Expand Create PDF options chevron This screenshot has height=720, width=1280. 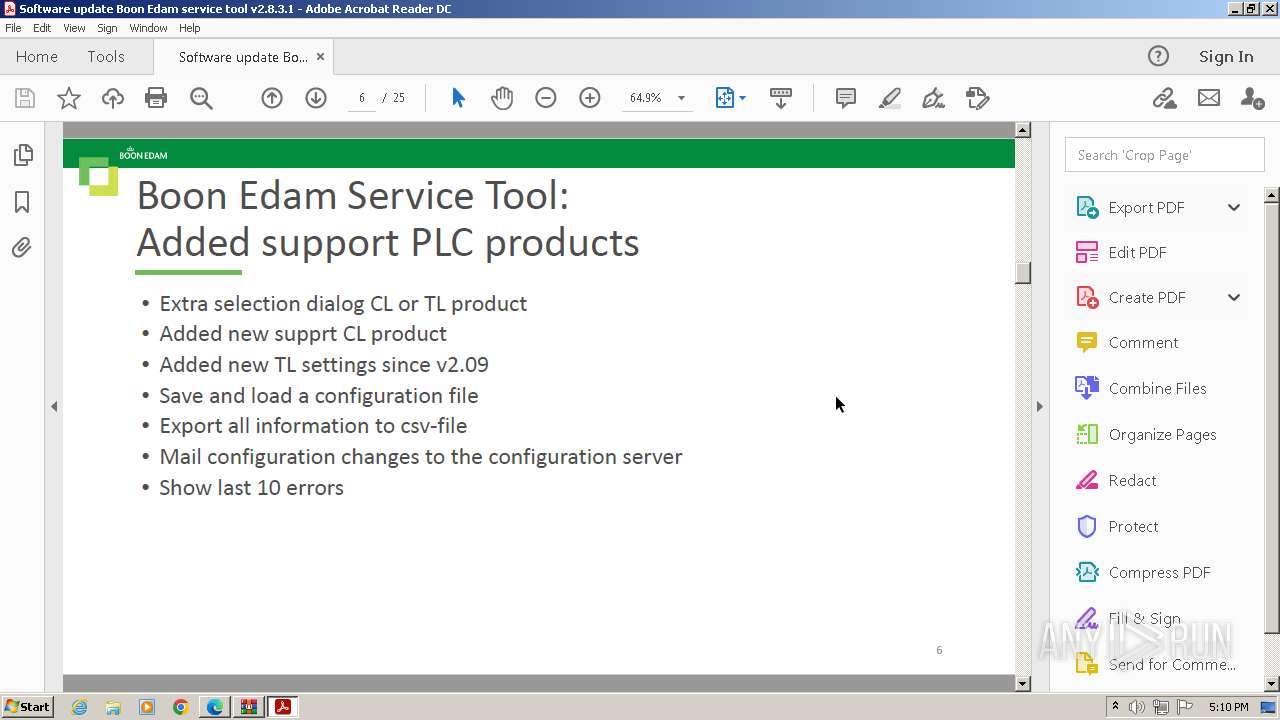click(1234, 297)
